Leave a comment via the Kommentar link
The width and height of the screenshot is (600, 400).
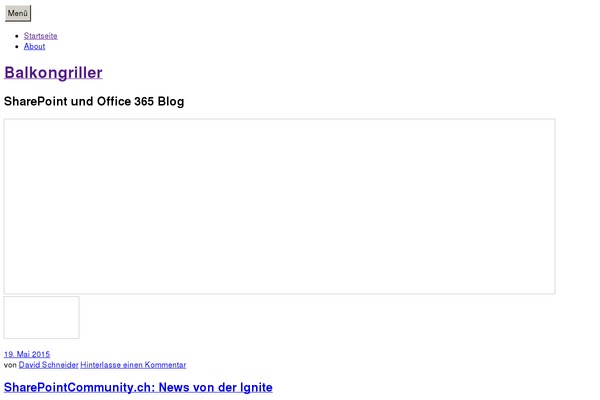tap(133, 365)
